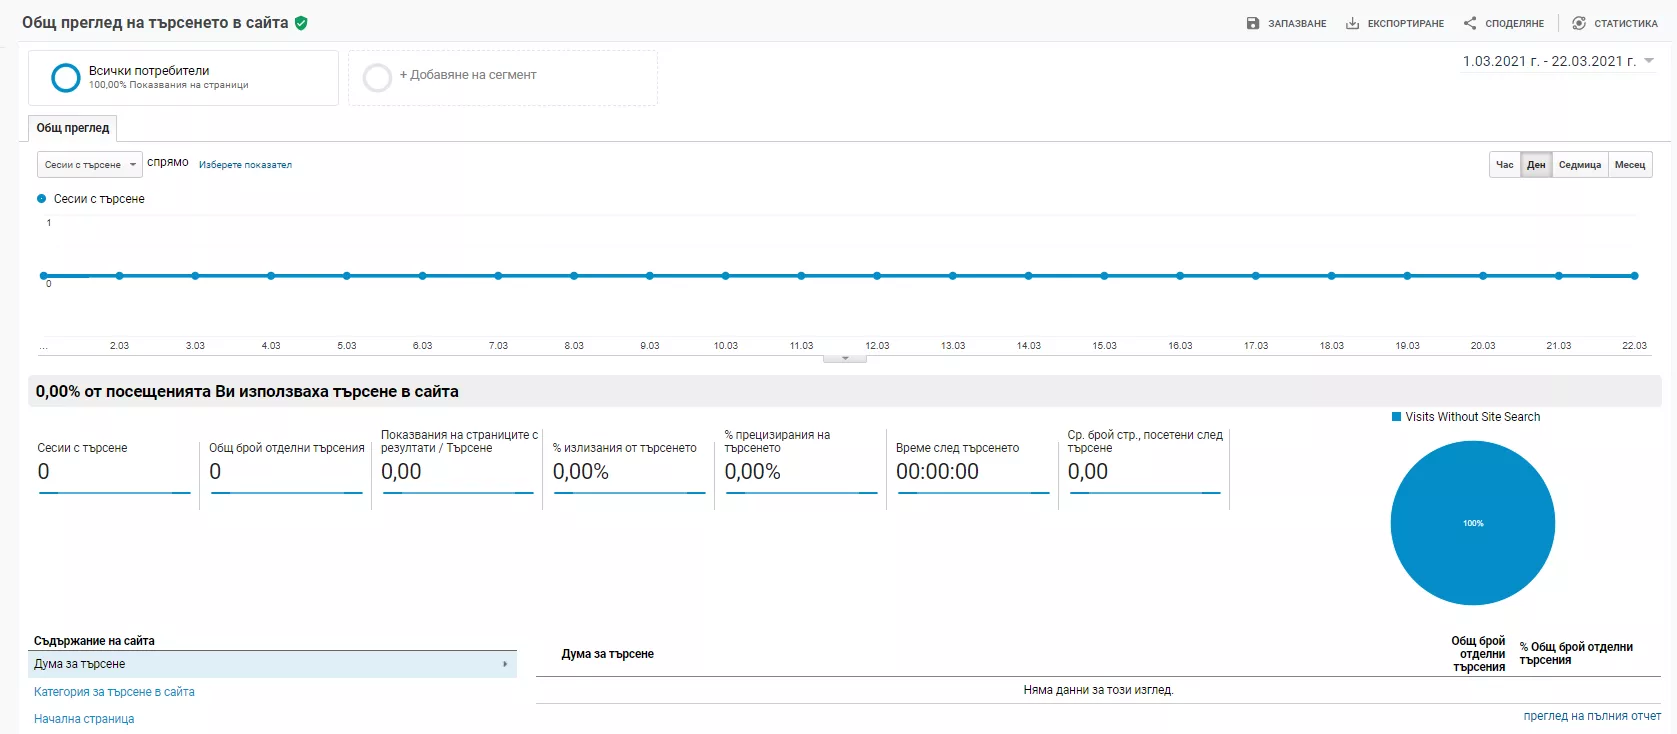The width and height of the screenshot is (1677, 734).
Task: Switch chart granularity to Месец
Action: pos(1630,165)
